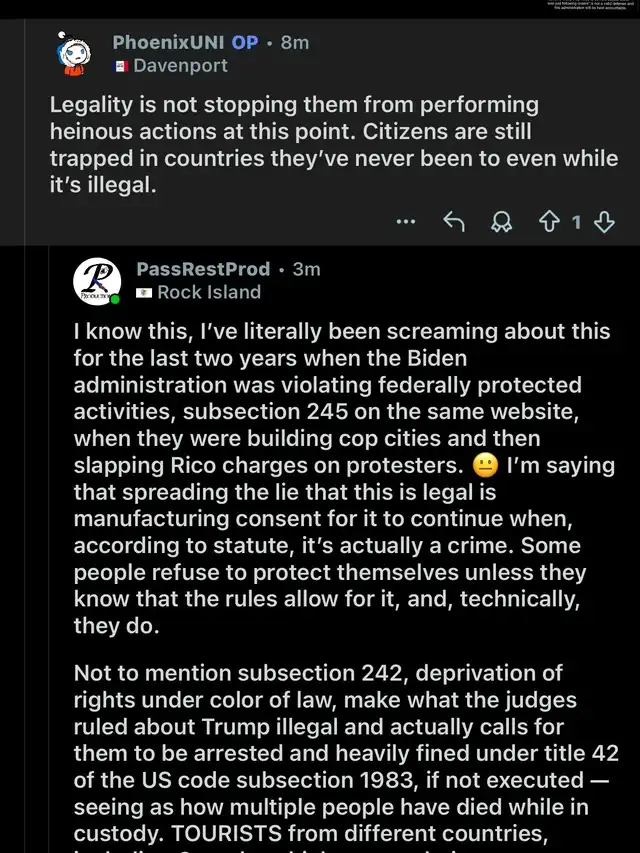Give an award to PhoenixUNI's comment

(x=501, y=222)
